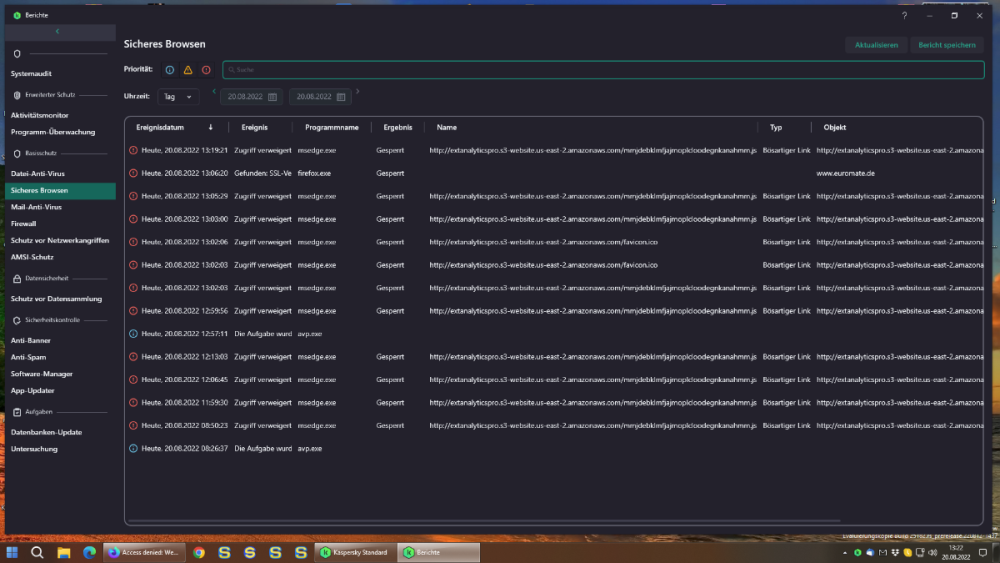Click the Bericht speichern button
Screen dimensions: 1000x563
[946, 45]
